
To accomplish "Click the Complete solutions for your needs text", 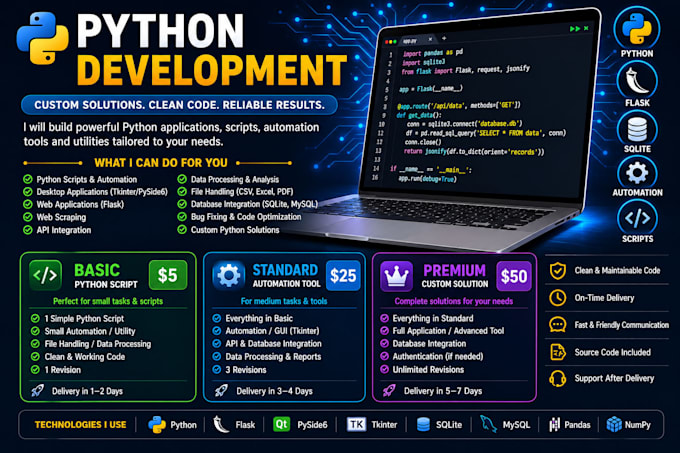I will click(x=454, y=301).
